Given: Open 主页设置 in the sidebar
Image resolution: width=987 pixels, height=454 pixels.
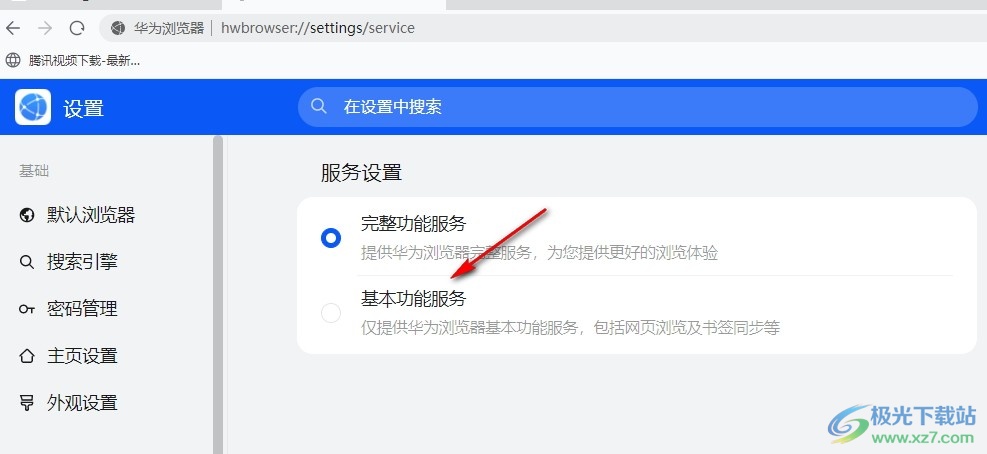Looking at the screenshot, I should (x=82, y=356).
